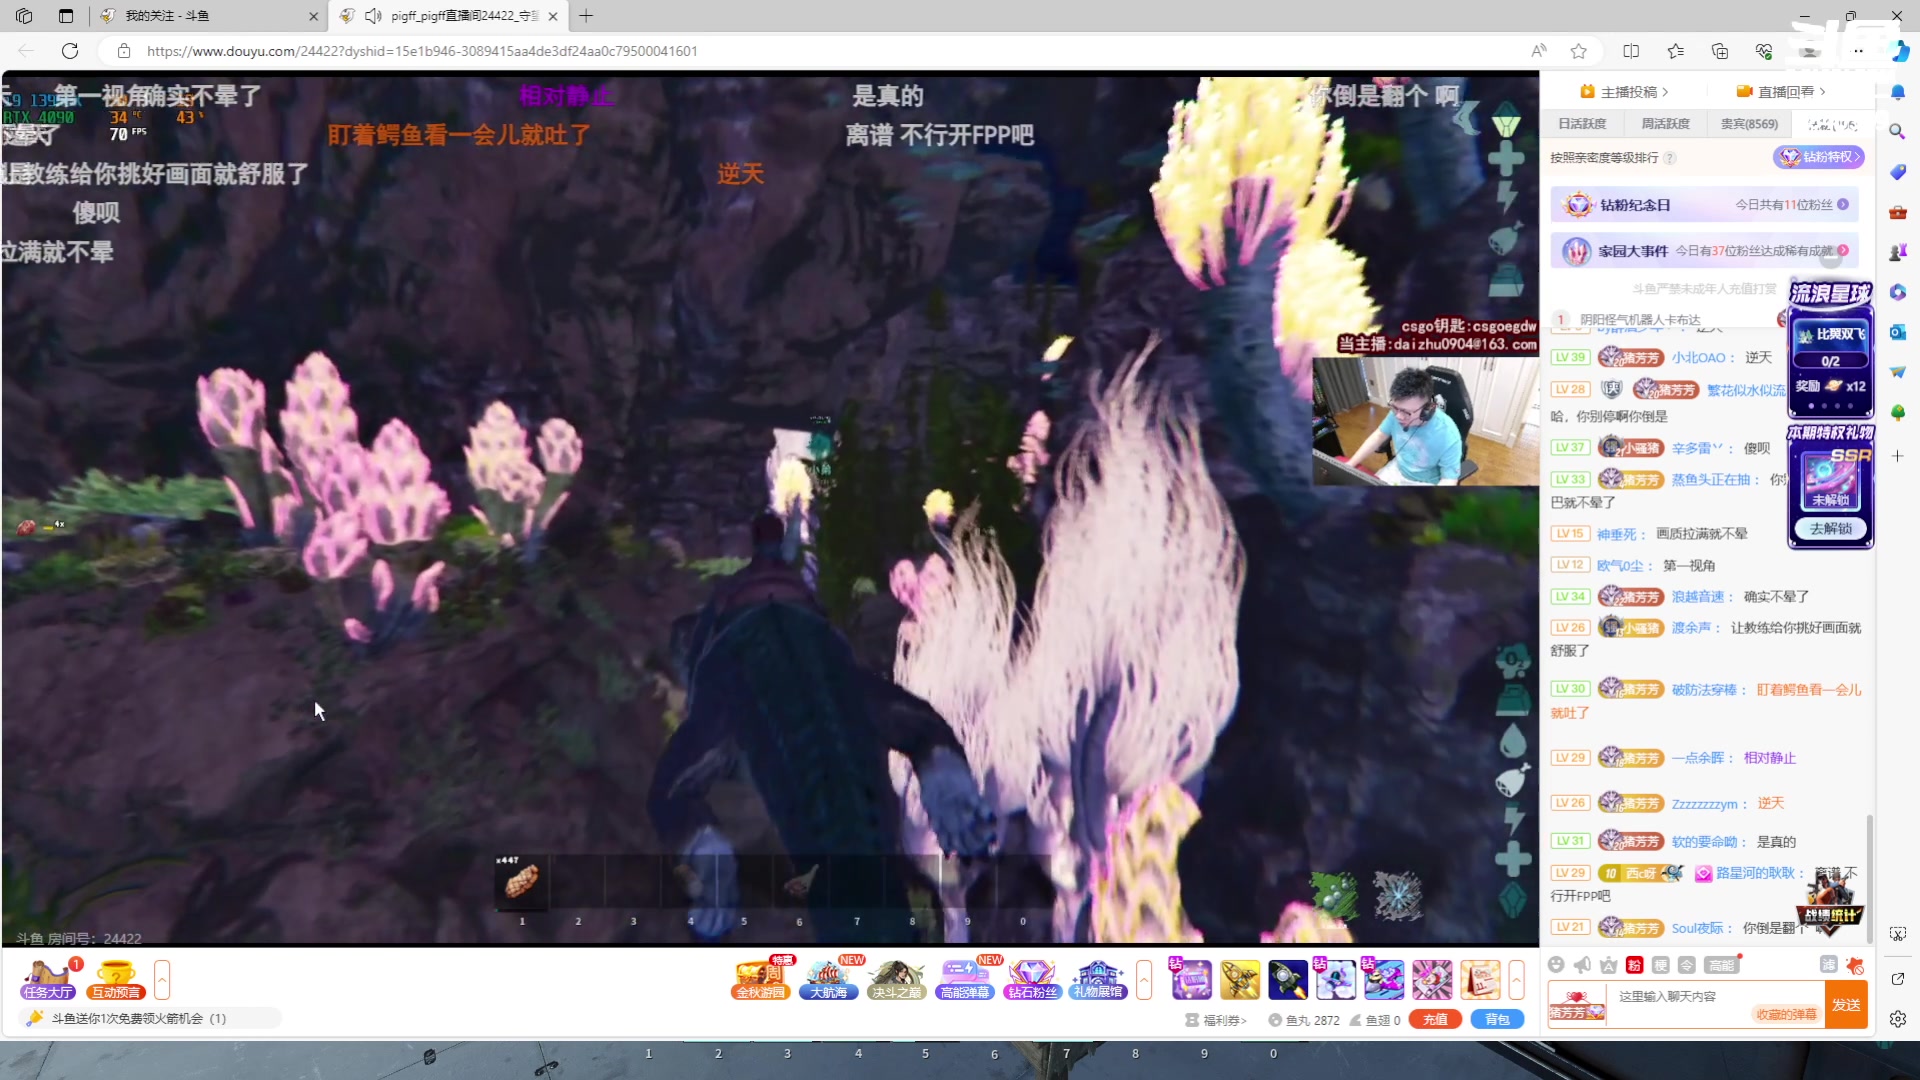1920x1080 pixels.
Task: Toggle Edge split screen view
Action: coord(1631,51)
